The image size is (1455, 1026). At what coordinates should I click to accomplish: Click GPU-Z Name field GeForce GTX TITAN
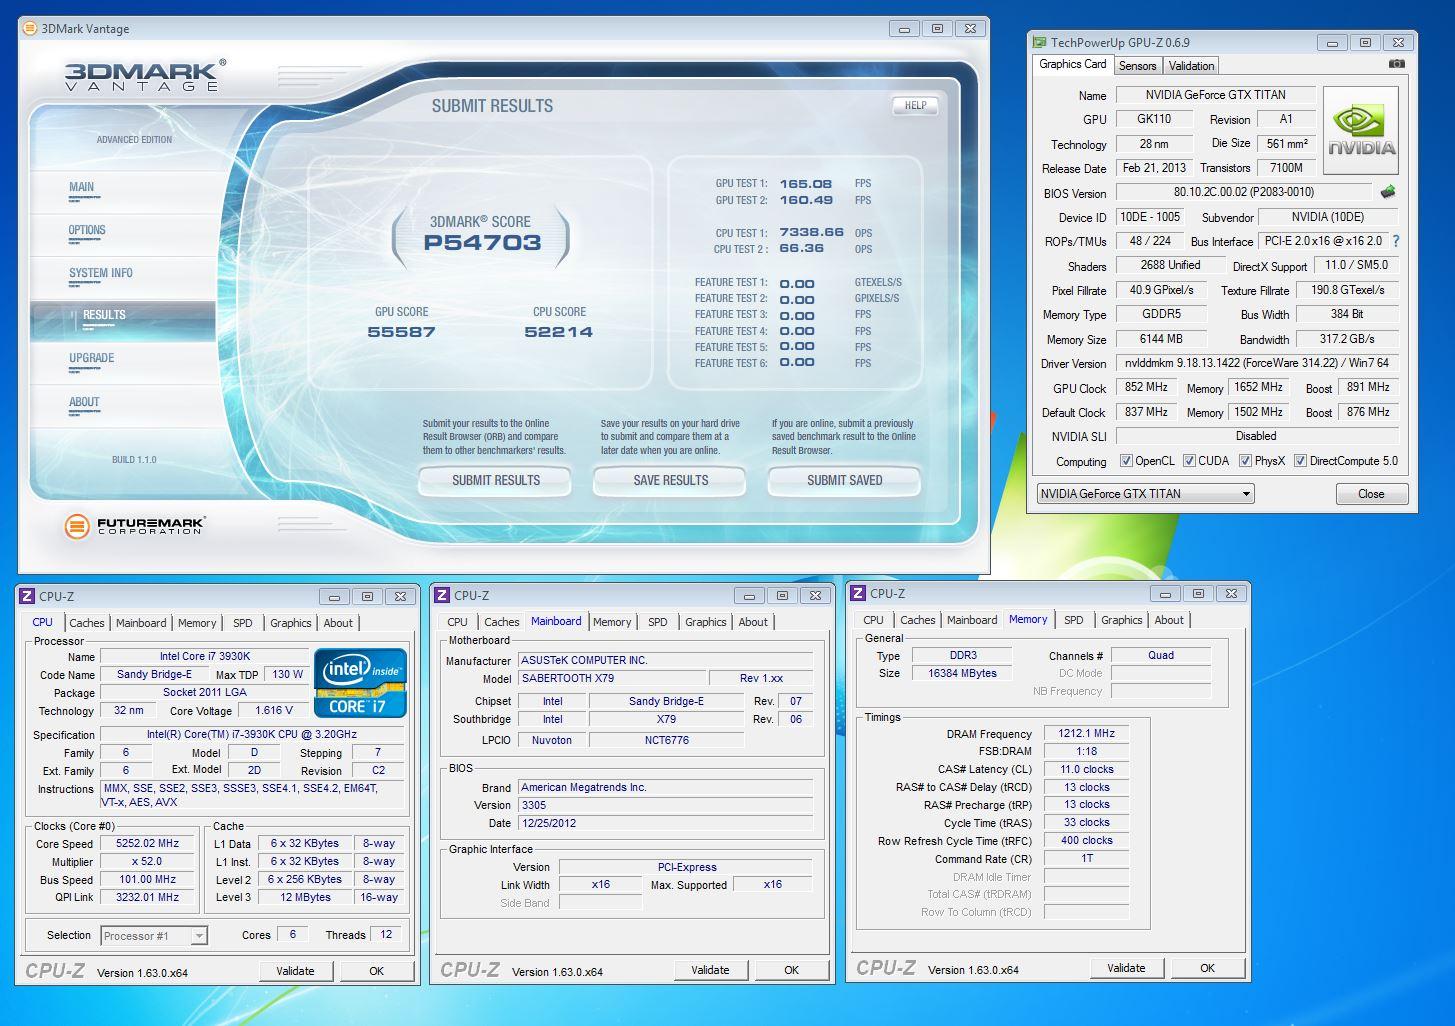(1215, 95)
